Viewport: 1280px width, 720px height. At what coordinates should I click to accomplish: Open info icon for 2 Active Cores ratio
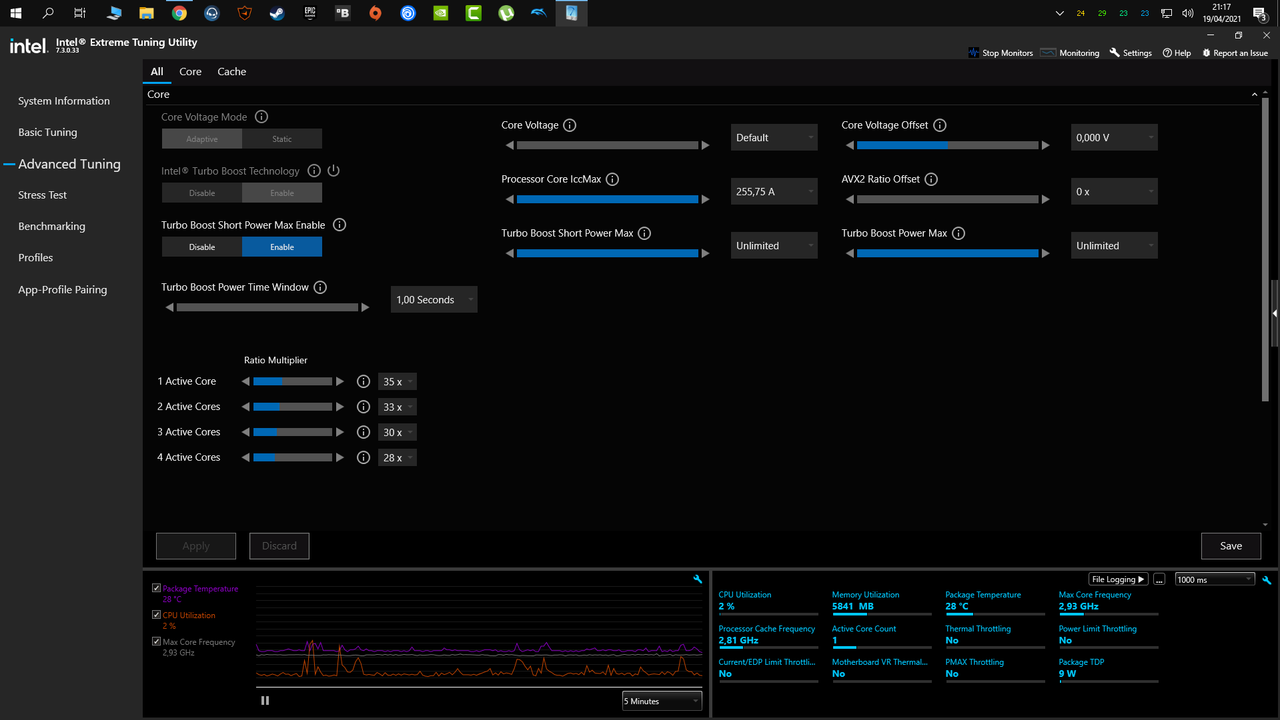(x=364, y=407)
